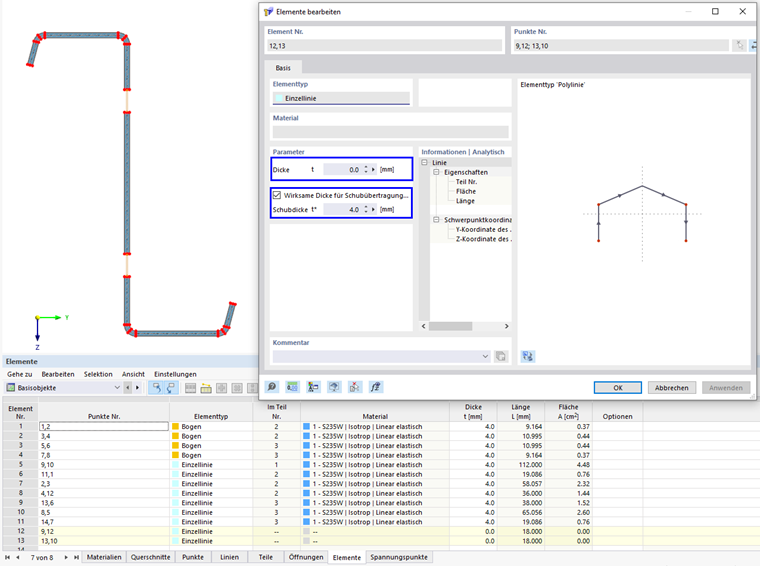This screenshot has width=760, height=566.
Task: Click Schubdicke t* spinner arrows
Action: point(366,209)
